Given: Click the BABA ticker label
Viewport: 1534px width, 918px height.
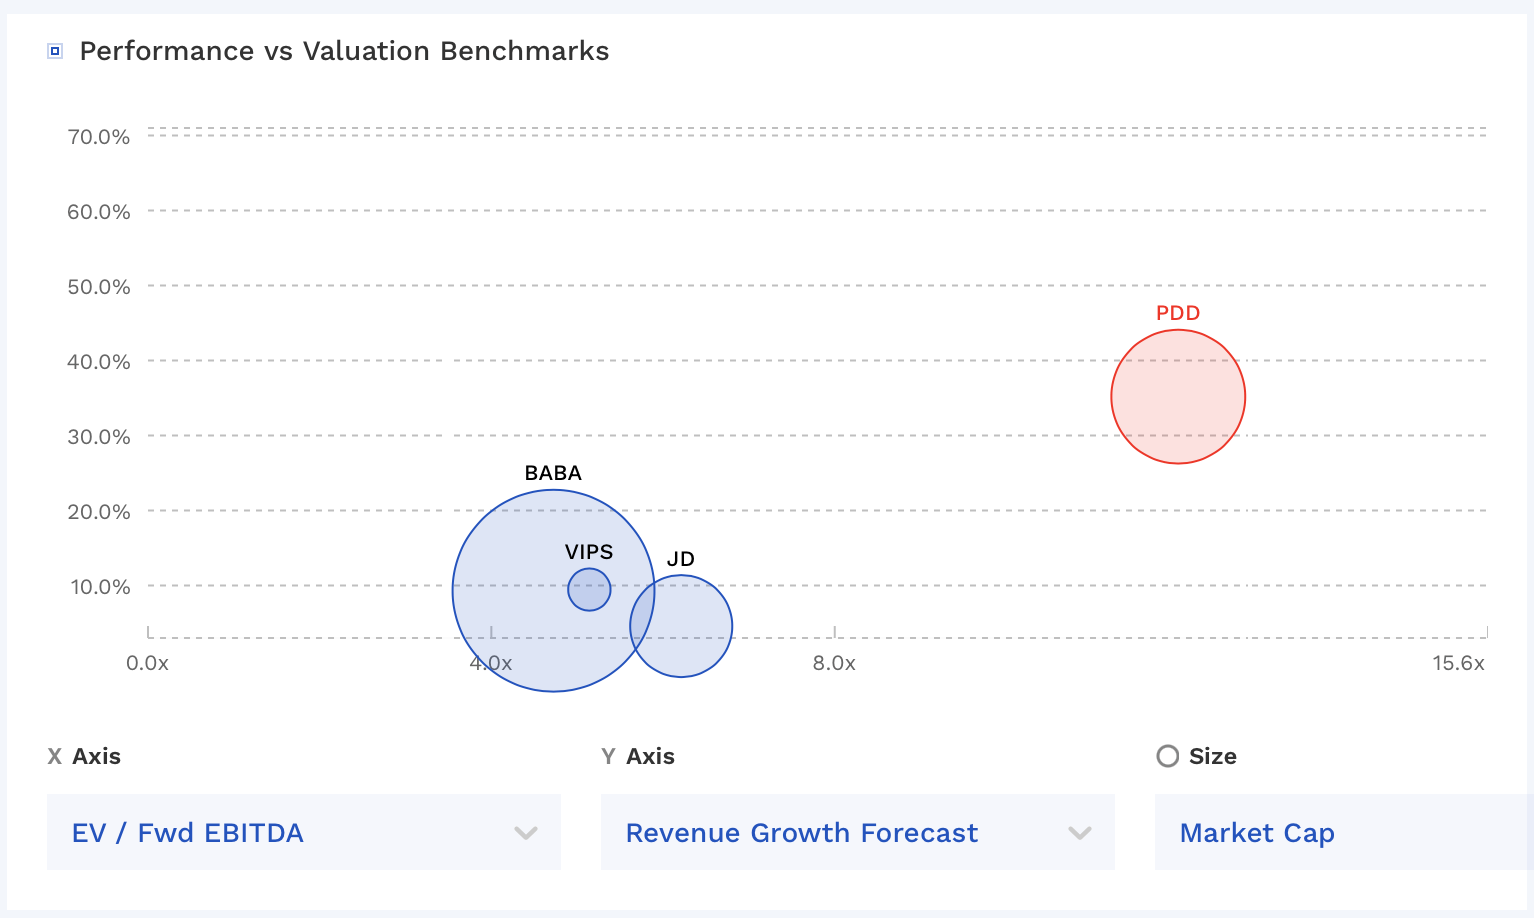Looking at the screenshot, I should [553, 473].
